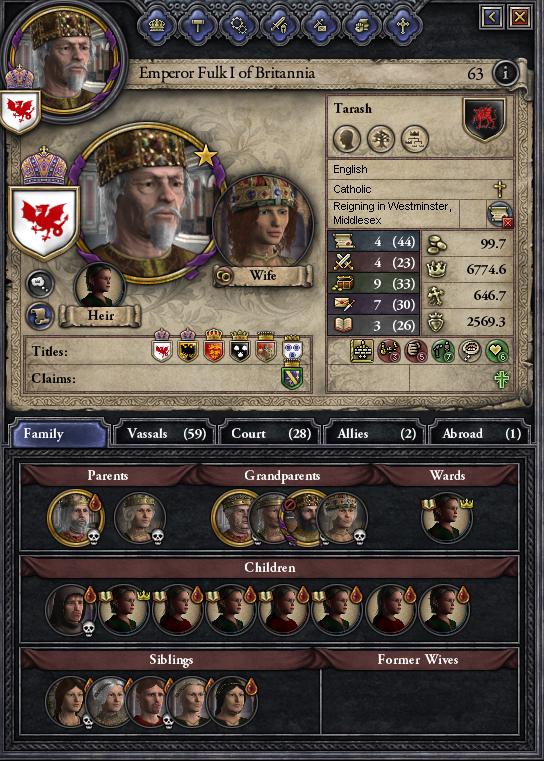Viewport: 544px width, 761px height.
Task: Click the scroll icon with red X
Action: pyautogui.click(x=500, y=215)
